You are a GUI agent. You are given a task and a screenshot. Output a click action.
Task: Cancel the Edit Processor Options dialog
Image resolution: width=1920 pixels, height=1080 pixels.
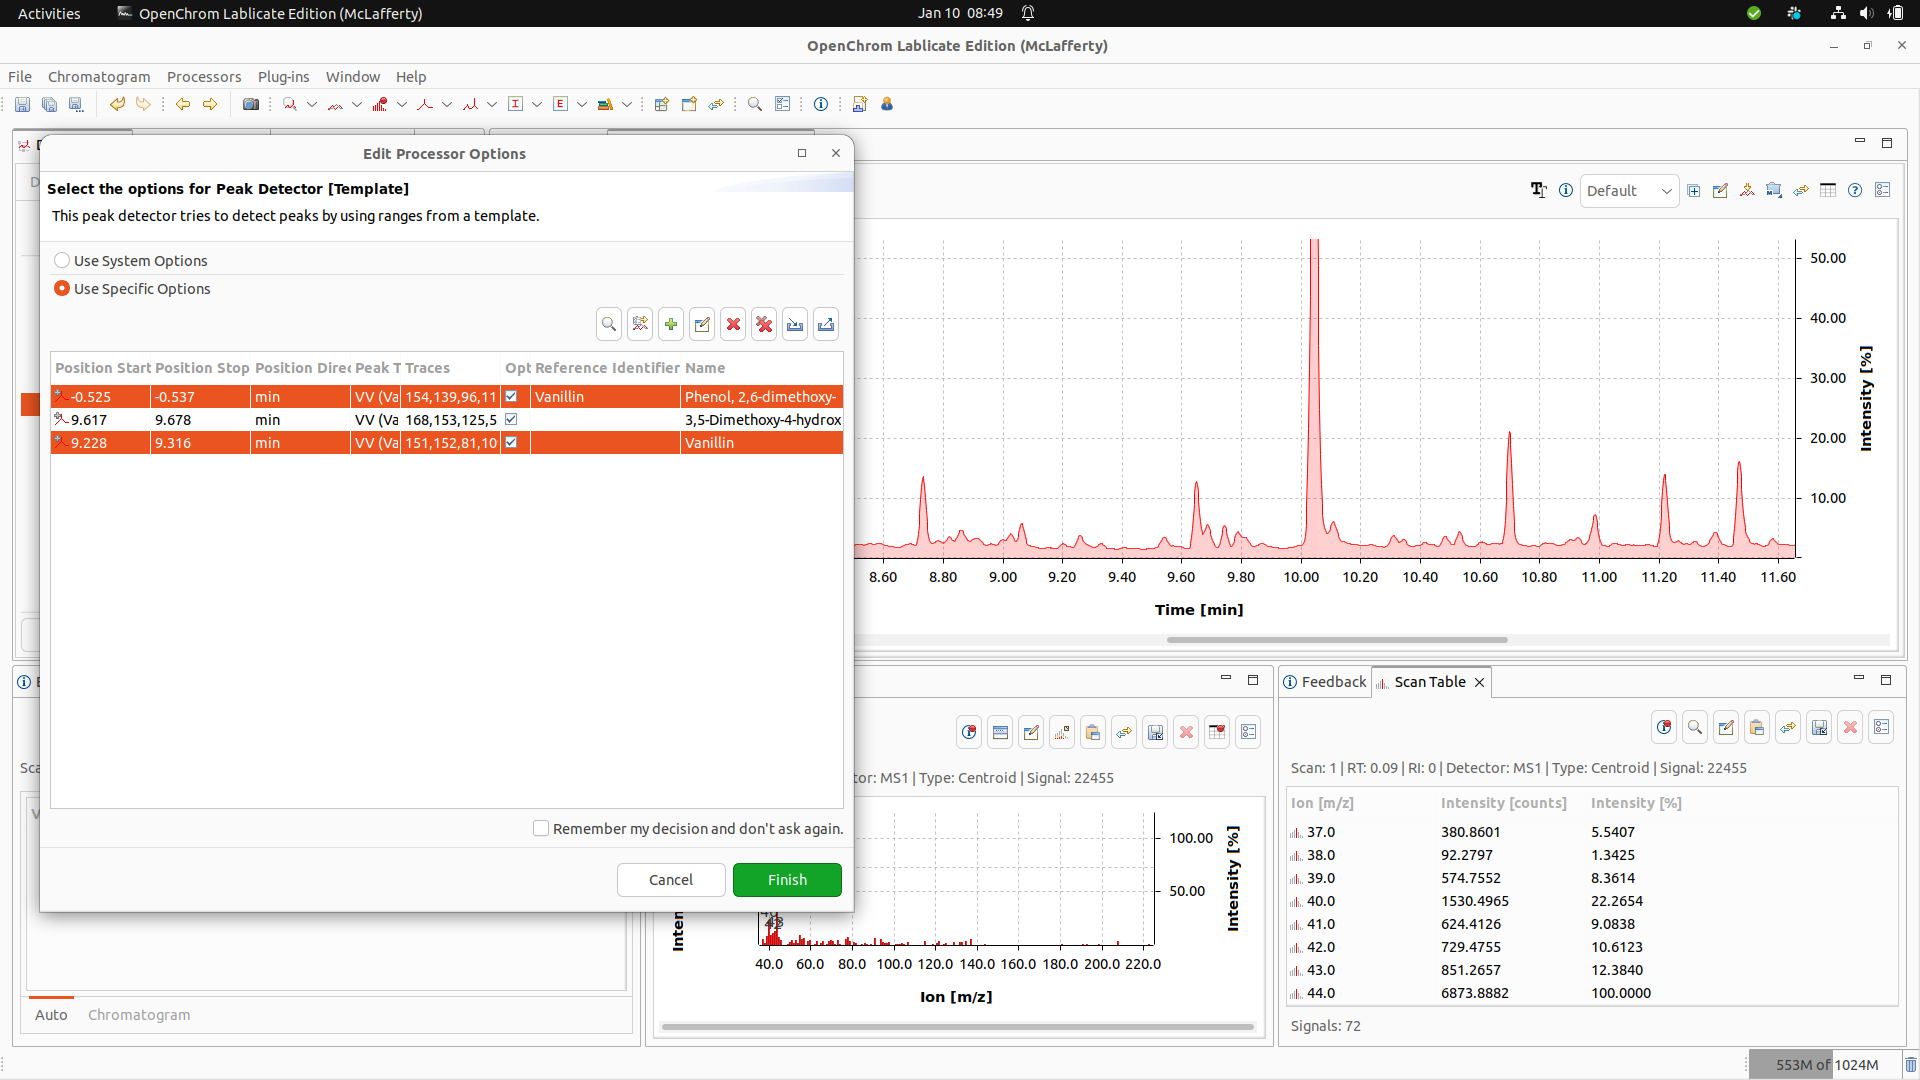tap(670, 880)
